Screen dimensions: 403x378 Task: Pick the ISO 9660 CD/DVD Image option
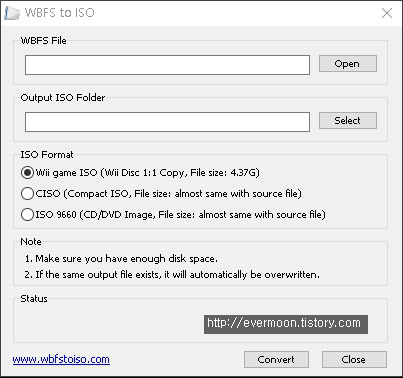[27, 214]
